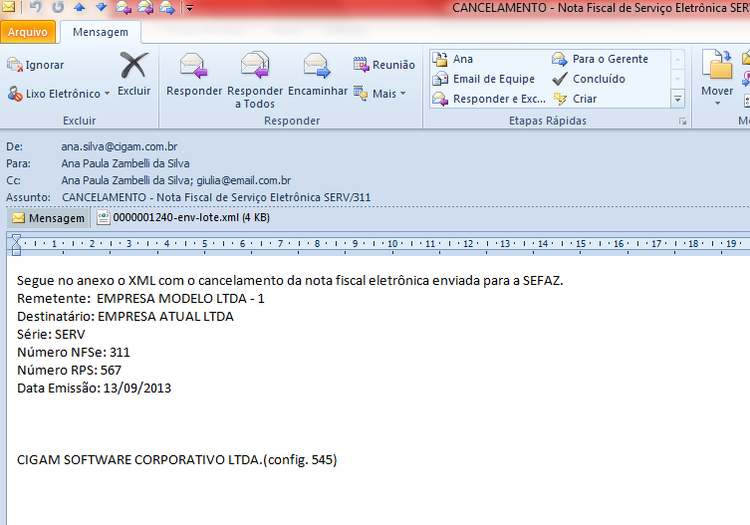
Task: Click the undo icon in quick access toolbar
Action: click(35, 7)
